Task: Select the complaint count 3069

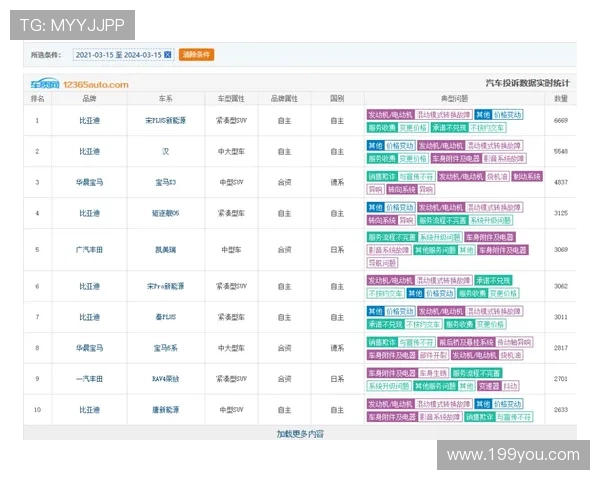Action: click(561, 250)
